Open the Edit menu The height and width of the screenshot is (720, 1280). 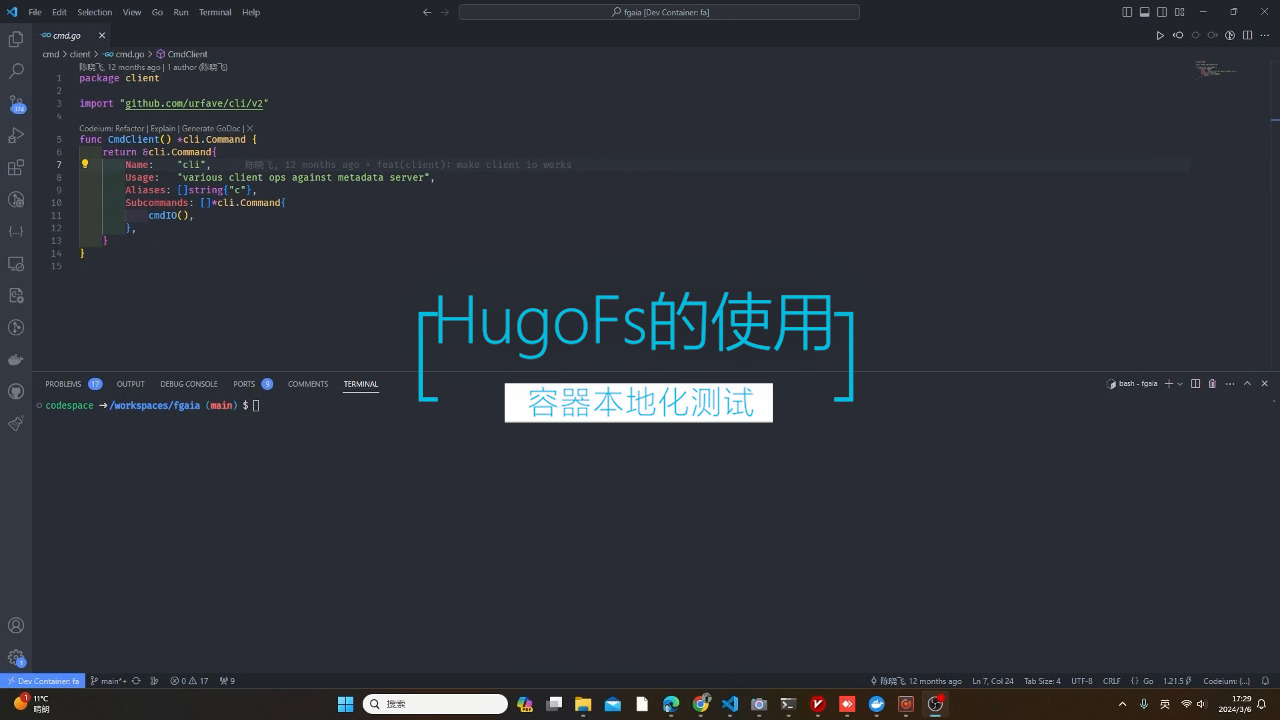[x=59, y=12]
